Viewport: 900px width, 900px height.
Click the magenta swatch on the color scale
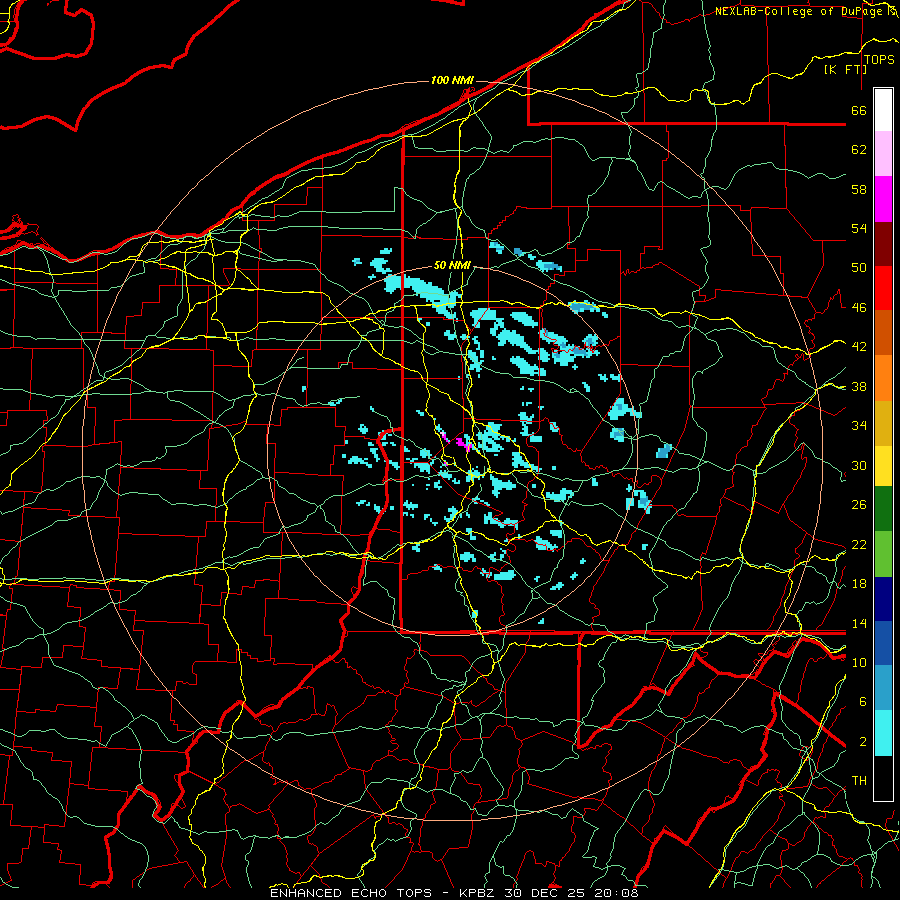[883, 199]
